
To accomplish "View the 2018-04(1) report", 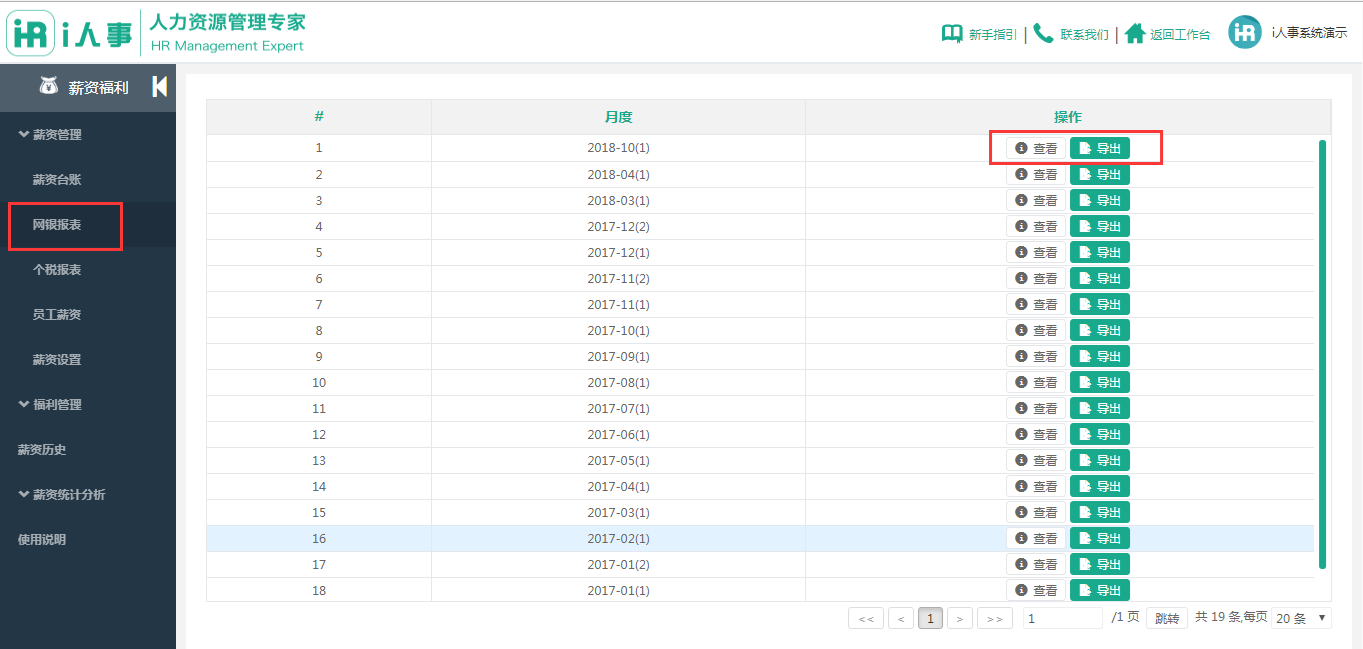I will click(1036, 174).
